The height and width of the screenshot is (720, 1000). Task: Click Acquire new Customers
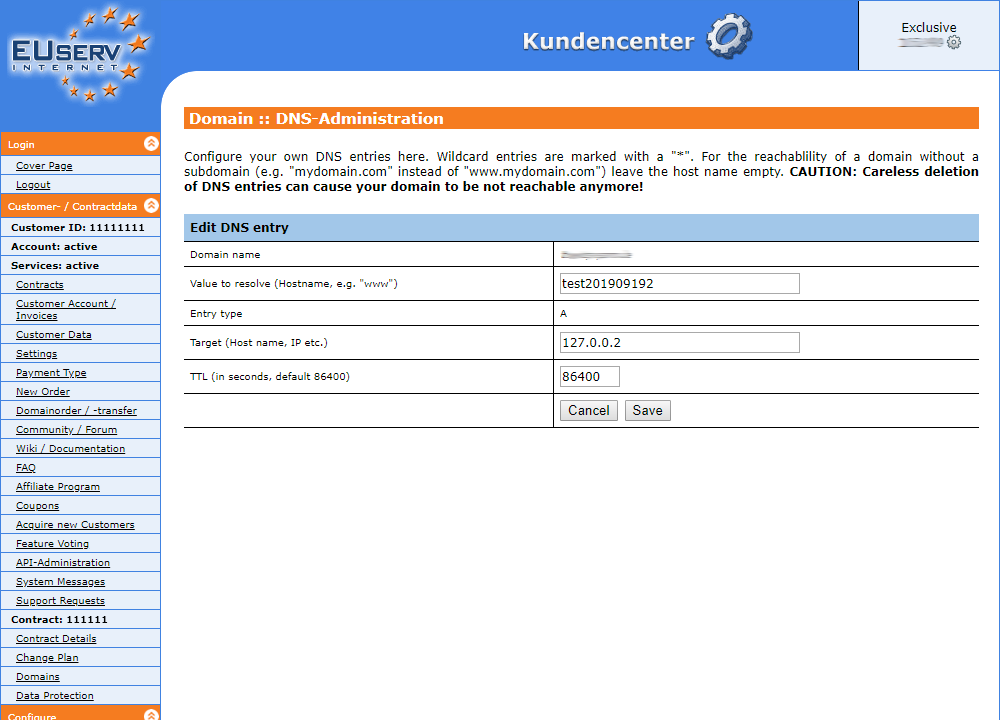click(x=75, y=525)
